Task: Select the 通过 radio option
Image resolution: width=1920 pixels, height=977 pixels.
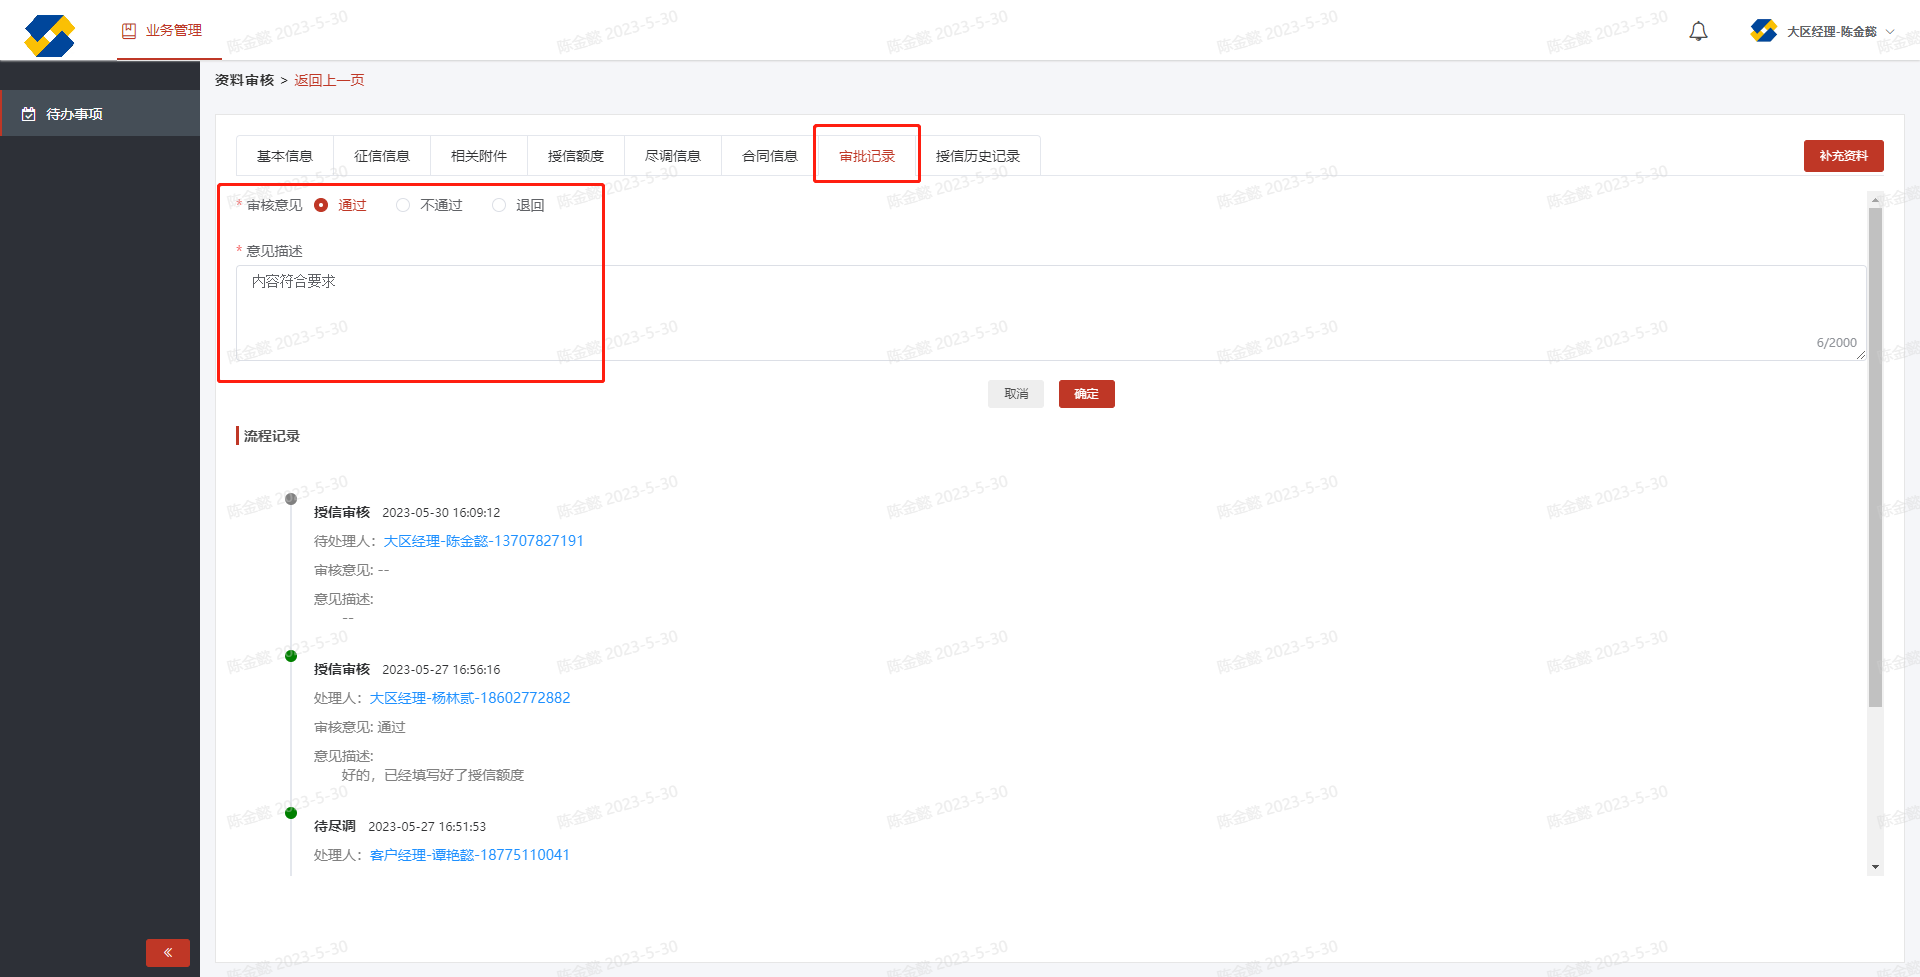Action: pyautogui.click(x=321, y=205)
